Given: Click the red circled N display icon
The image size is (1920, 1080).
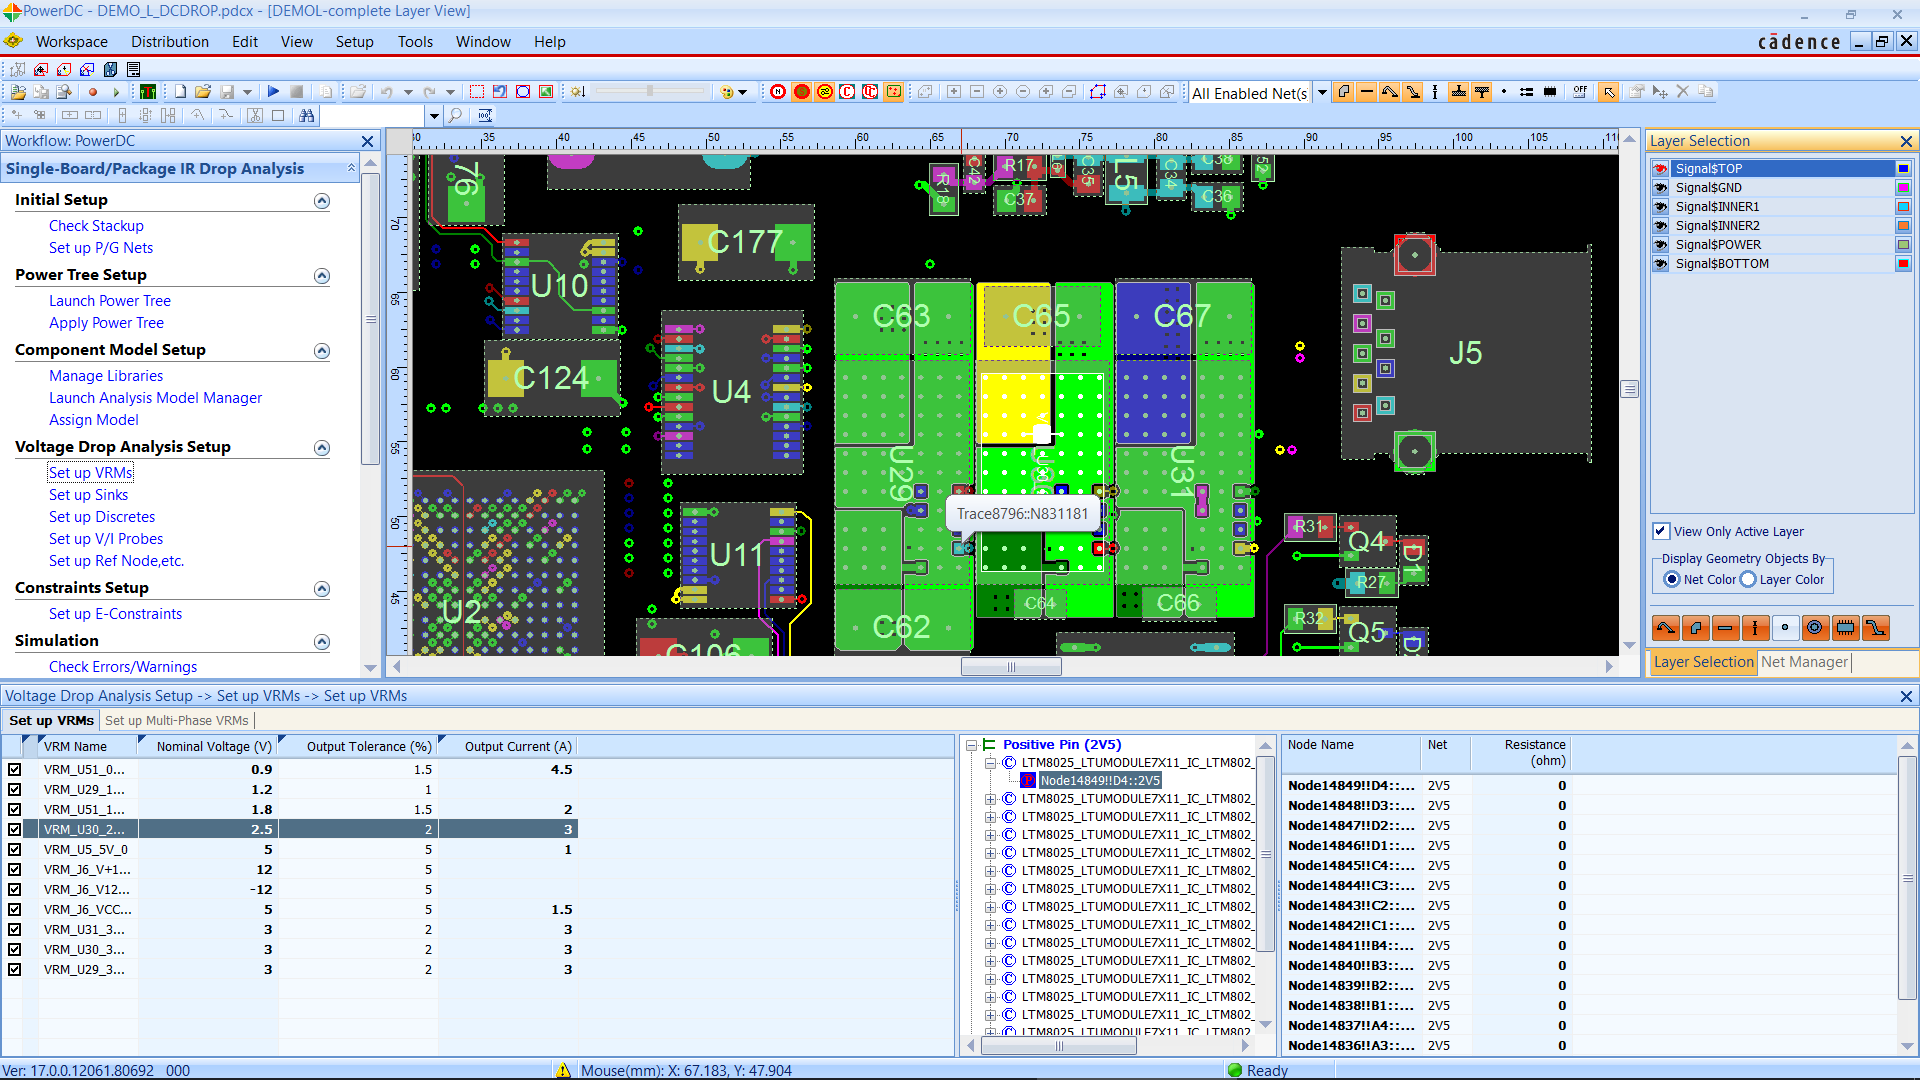Looking at the screenshot, I should tap(778, 91).
